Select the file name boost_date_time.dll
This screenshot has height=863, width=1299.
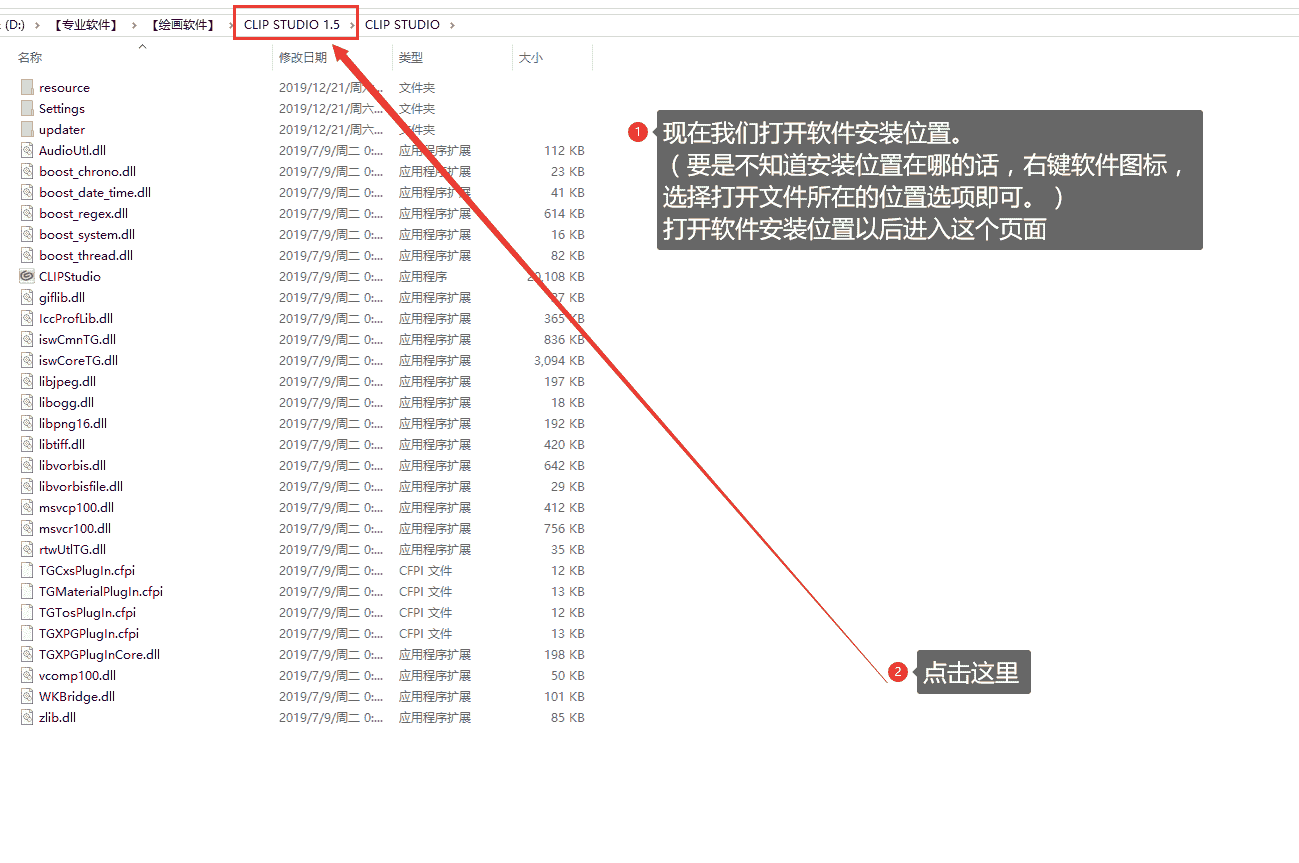95,192
